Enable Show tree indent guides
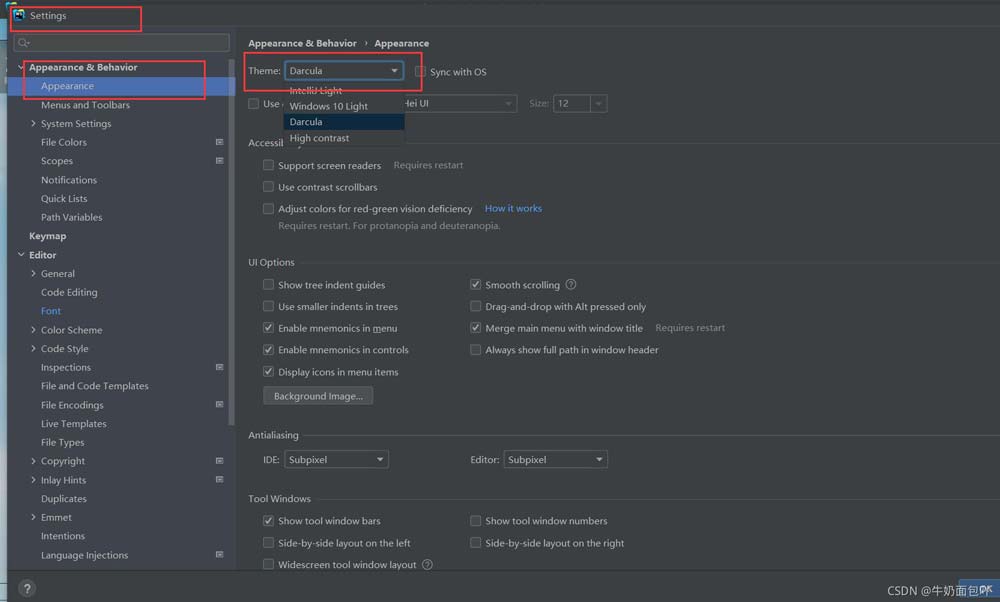 [268, 285]
